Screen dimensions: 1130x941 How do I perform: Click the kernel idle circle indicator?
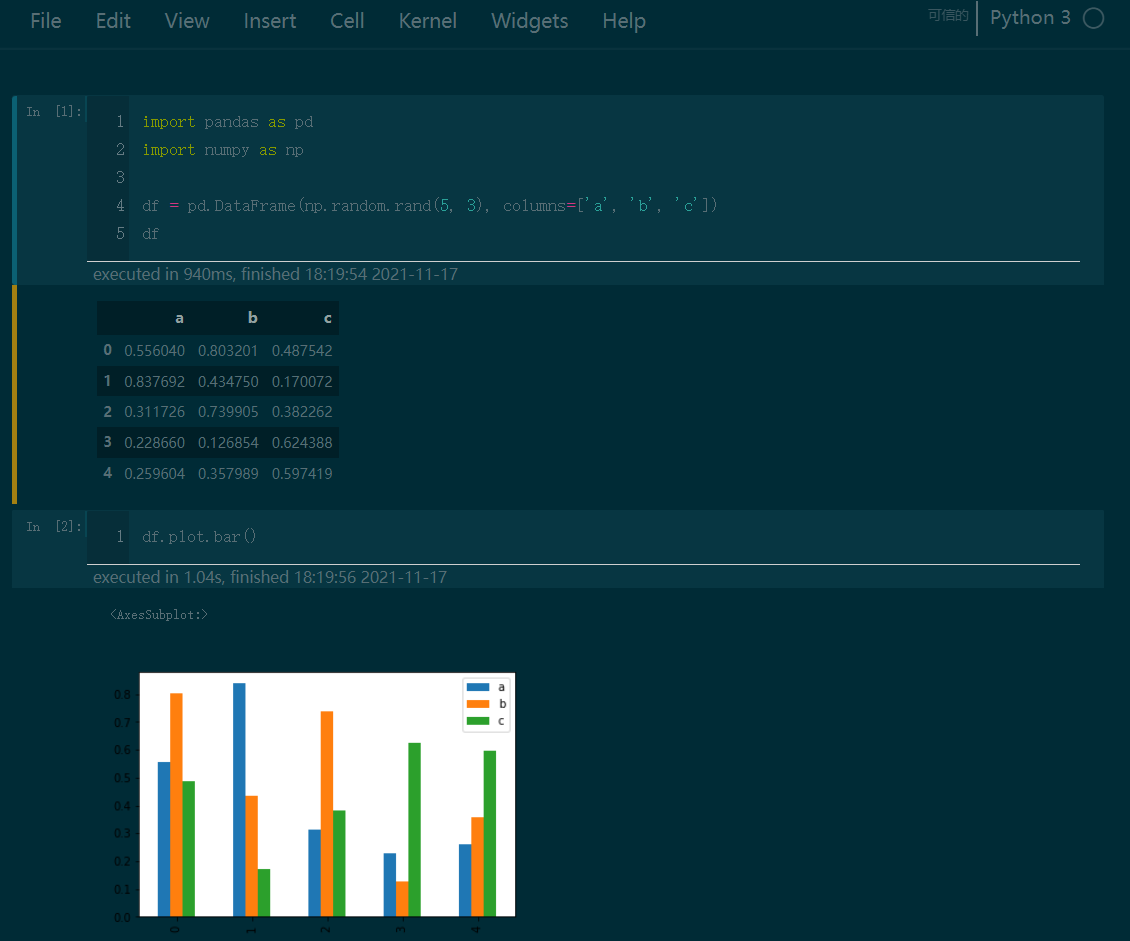[1093, 18]
